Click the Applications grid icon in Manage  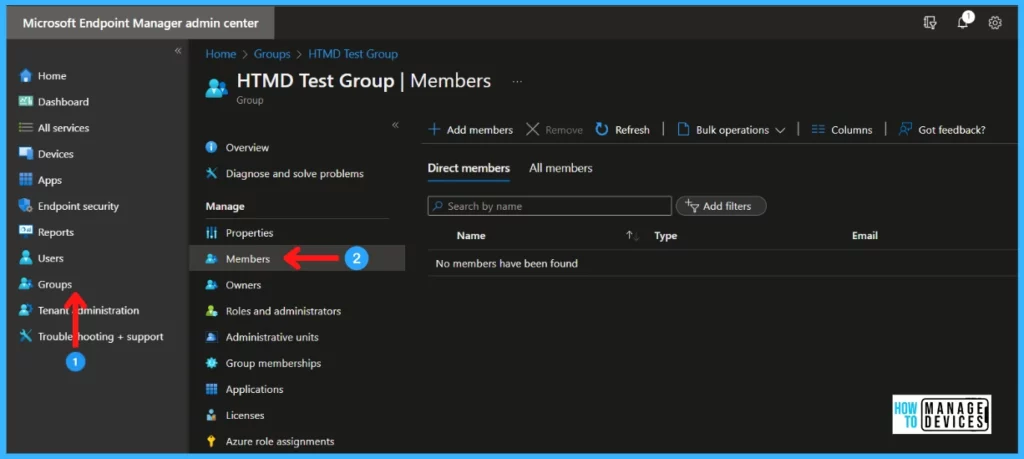point(211,388)
